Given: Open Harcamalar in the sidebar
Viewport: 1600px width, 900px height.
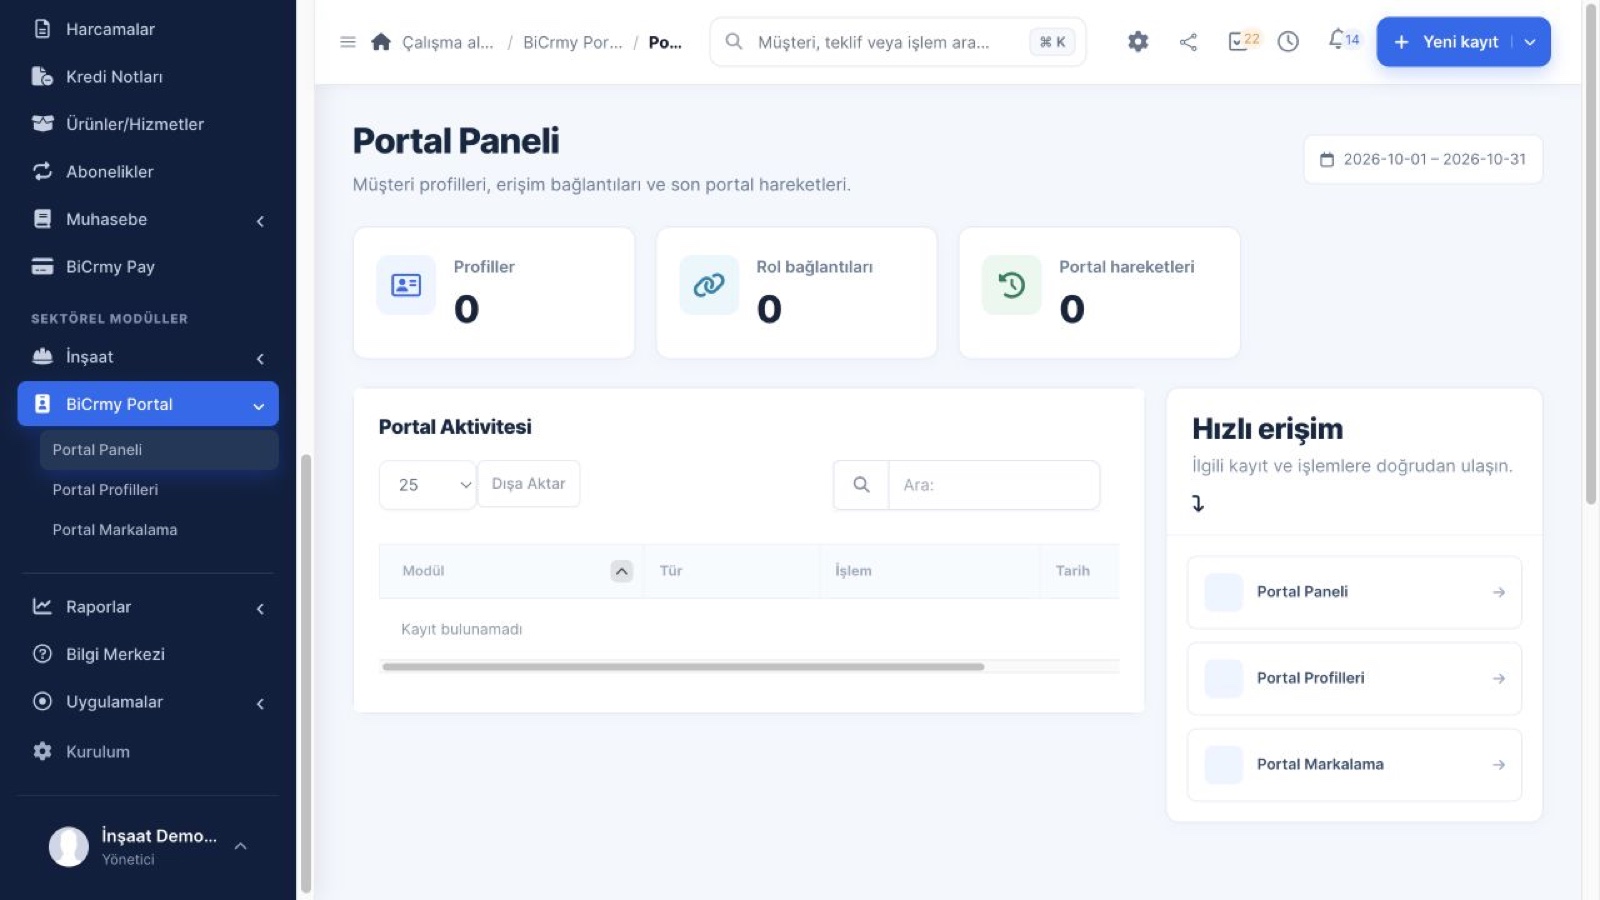Looking at the screenshot, I should coord(148,29).
